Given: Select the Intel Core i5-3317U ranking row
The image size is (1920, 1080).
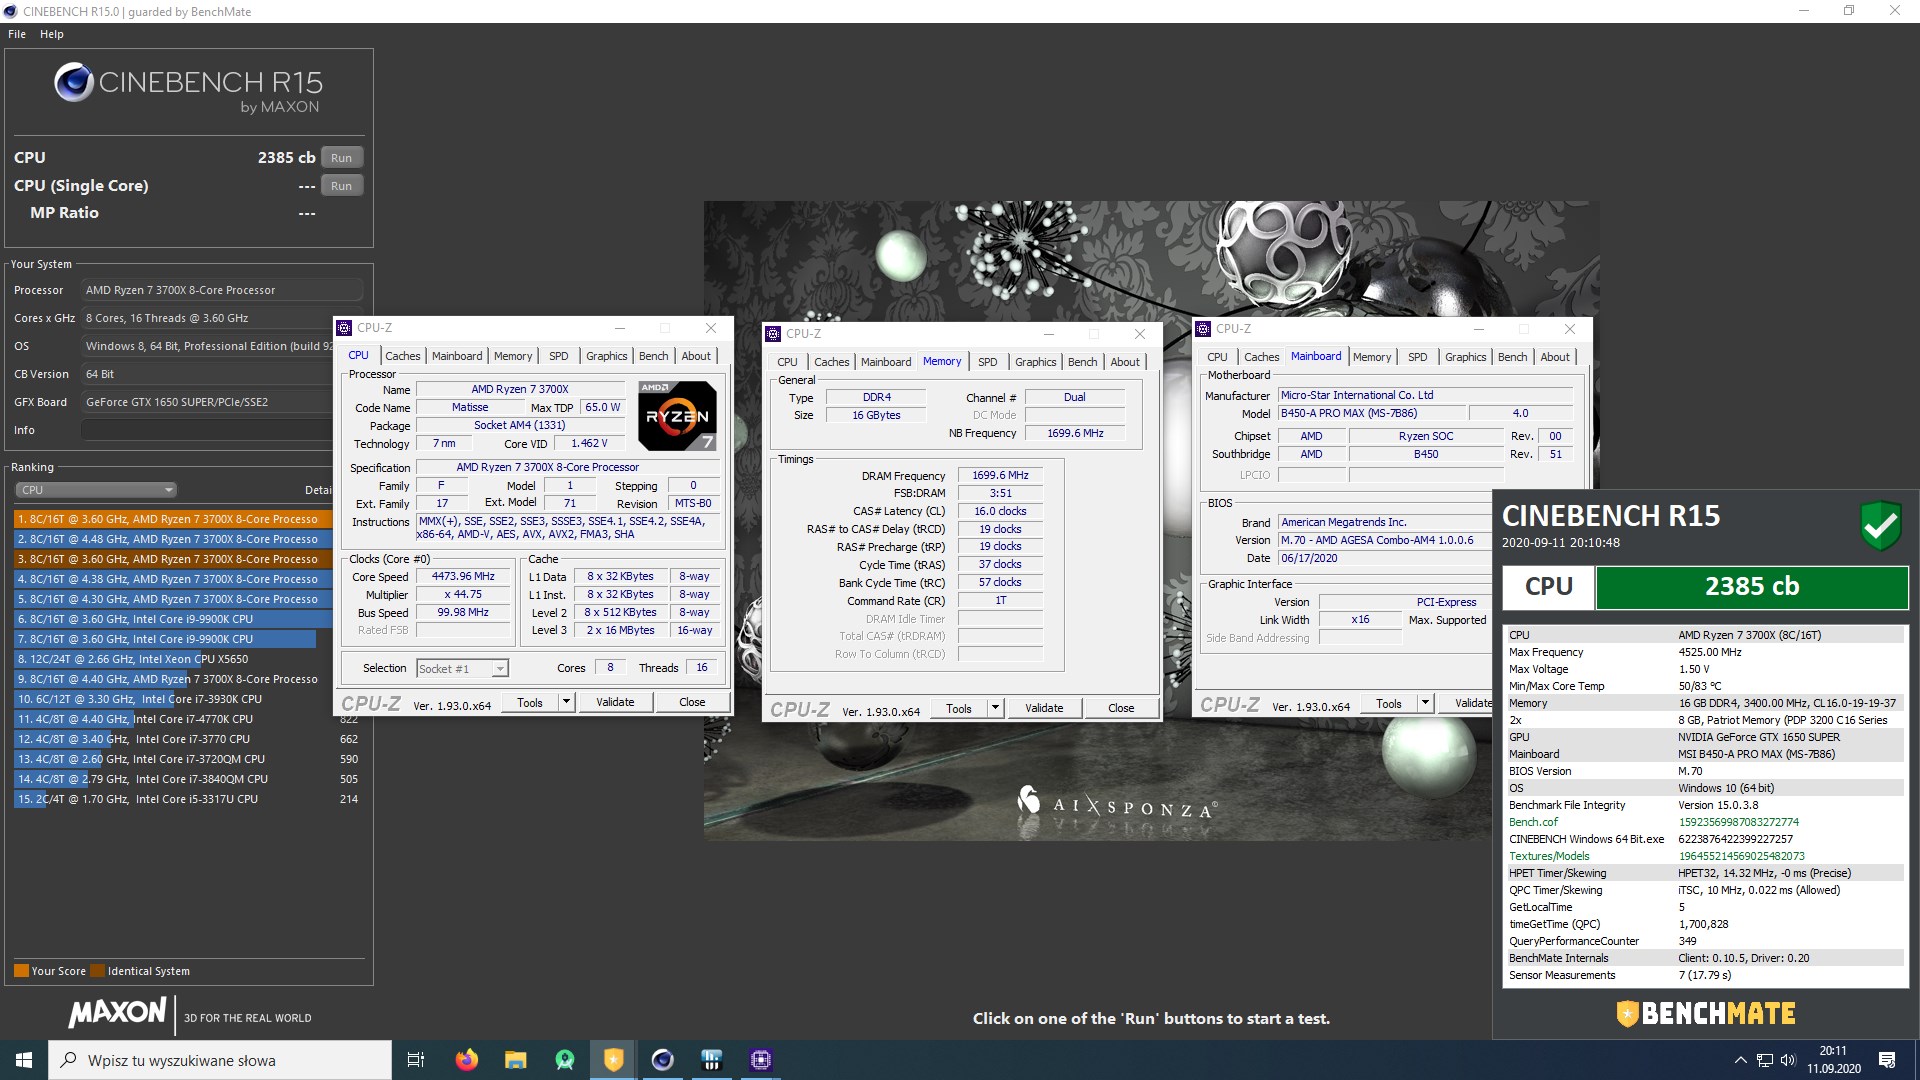Looking at the screenshot, I should pos(187,799).
